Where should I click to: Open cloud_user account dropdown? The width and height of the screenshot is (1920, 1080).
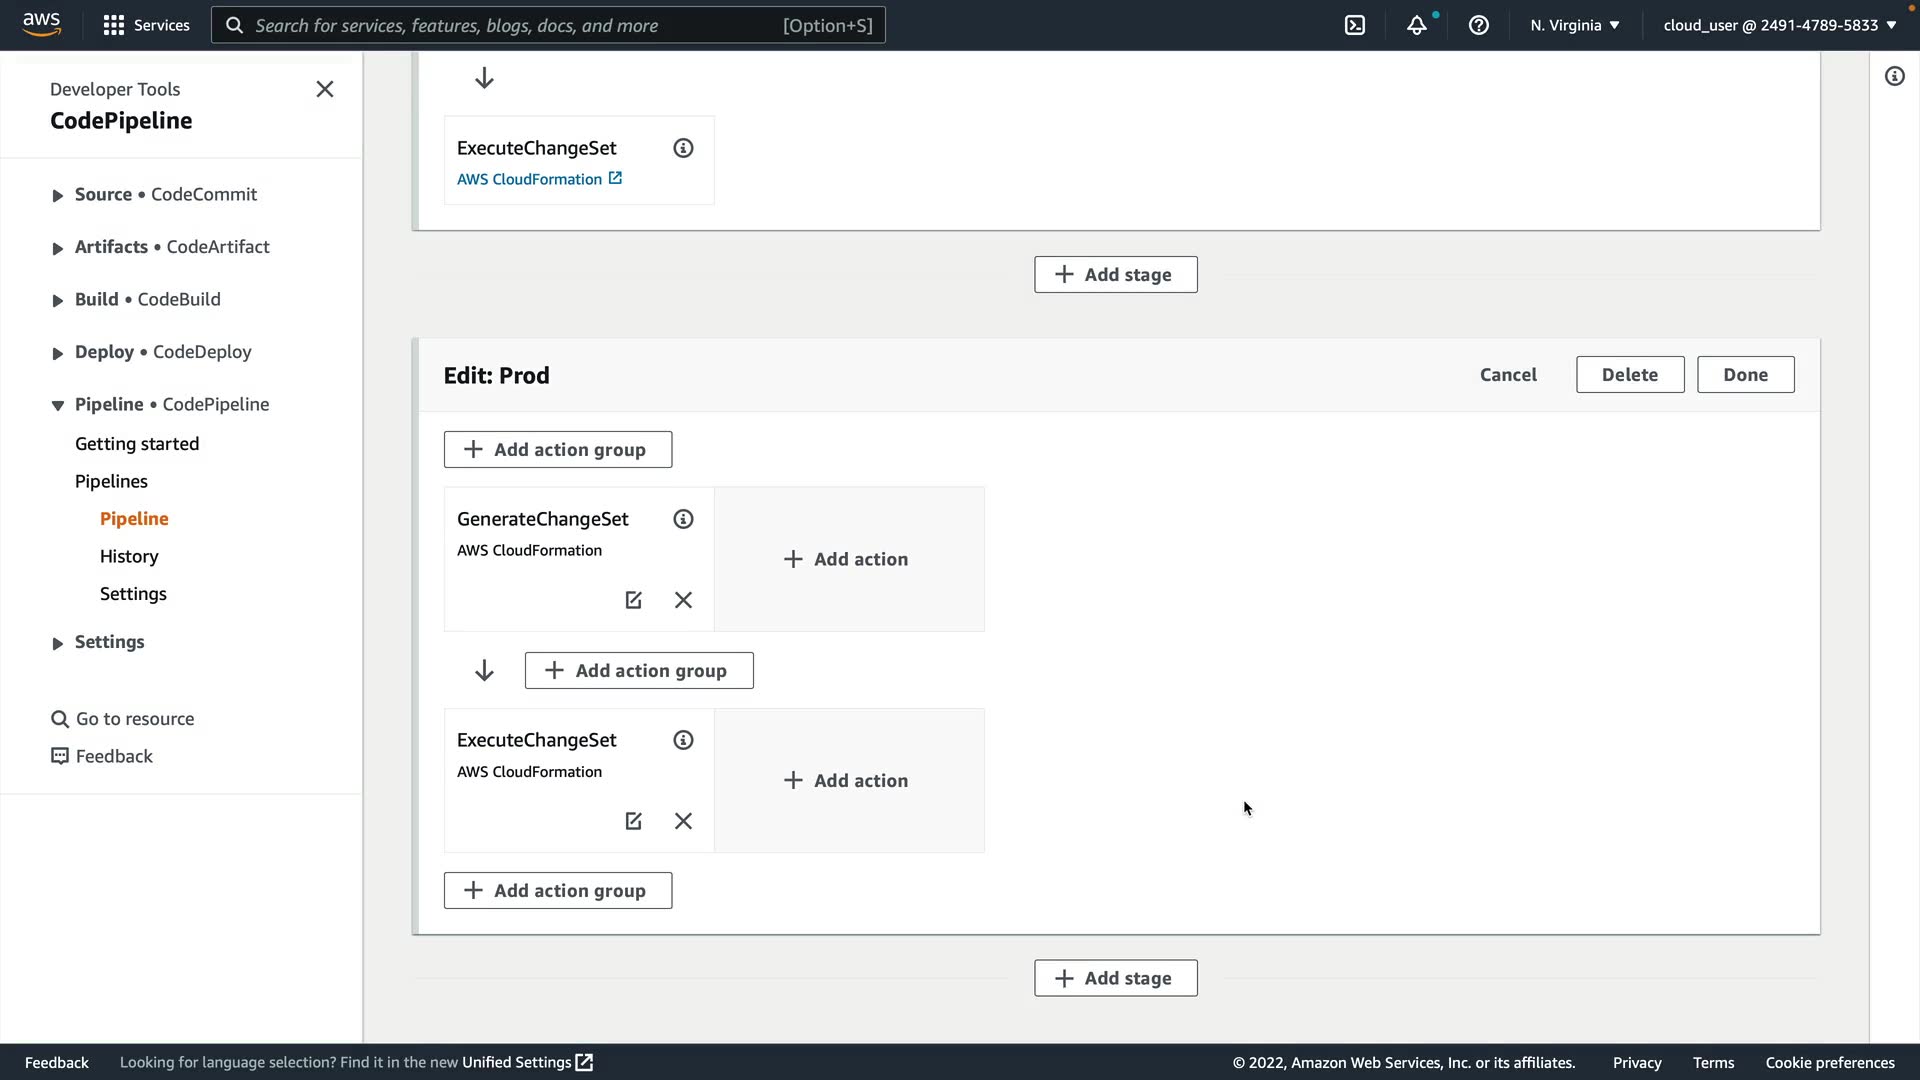[1780, 25]
